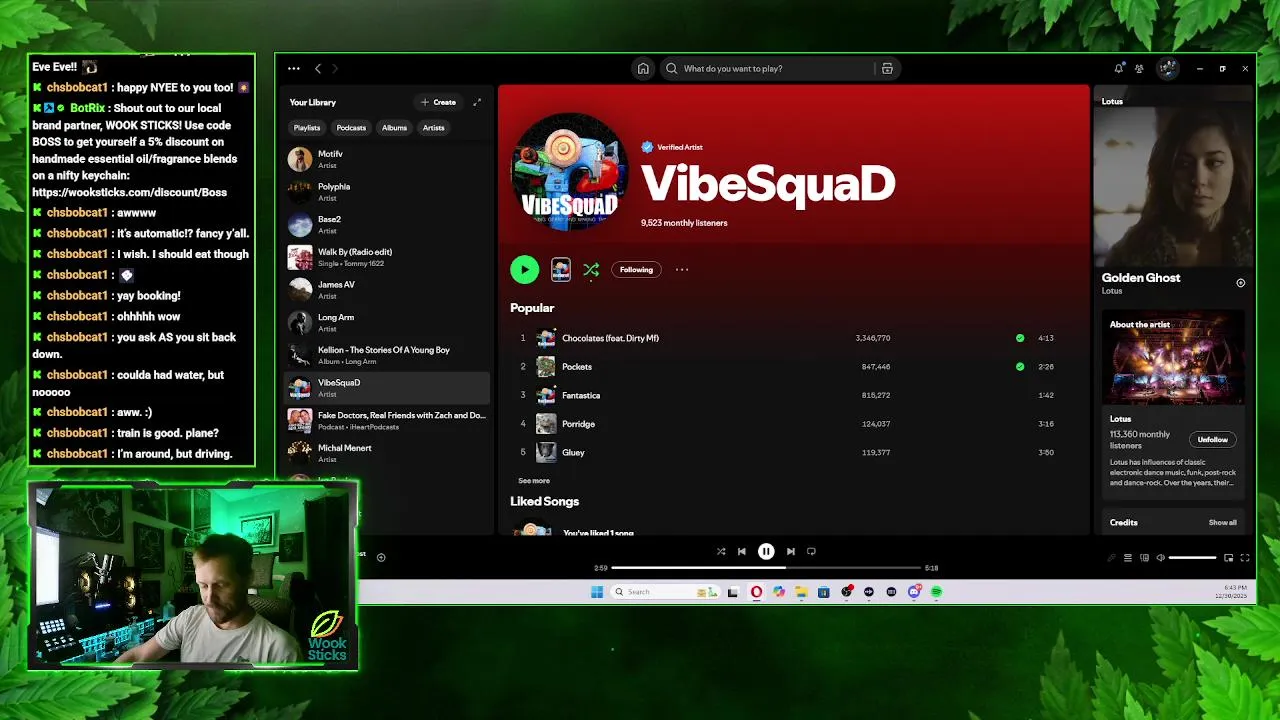Show all credits
The width and height of the screenshot is (1280, 720).
(1222, 522)
